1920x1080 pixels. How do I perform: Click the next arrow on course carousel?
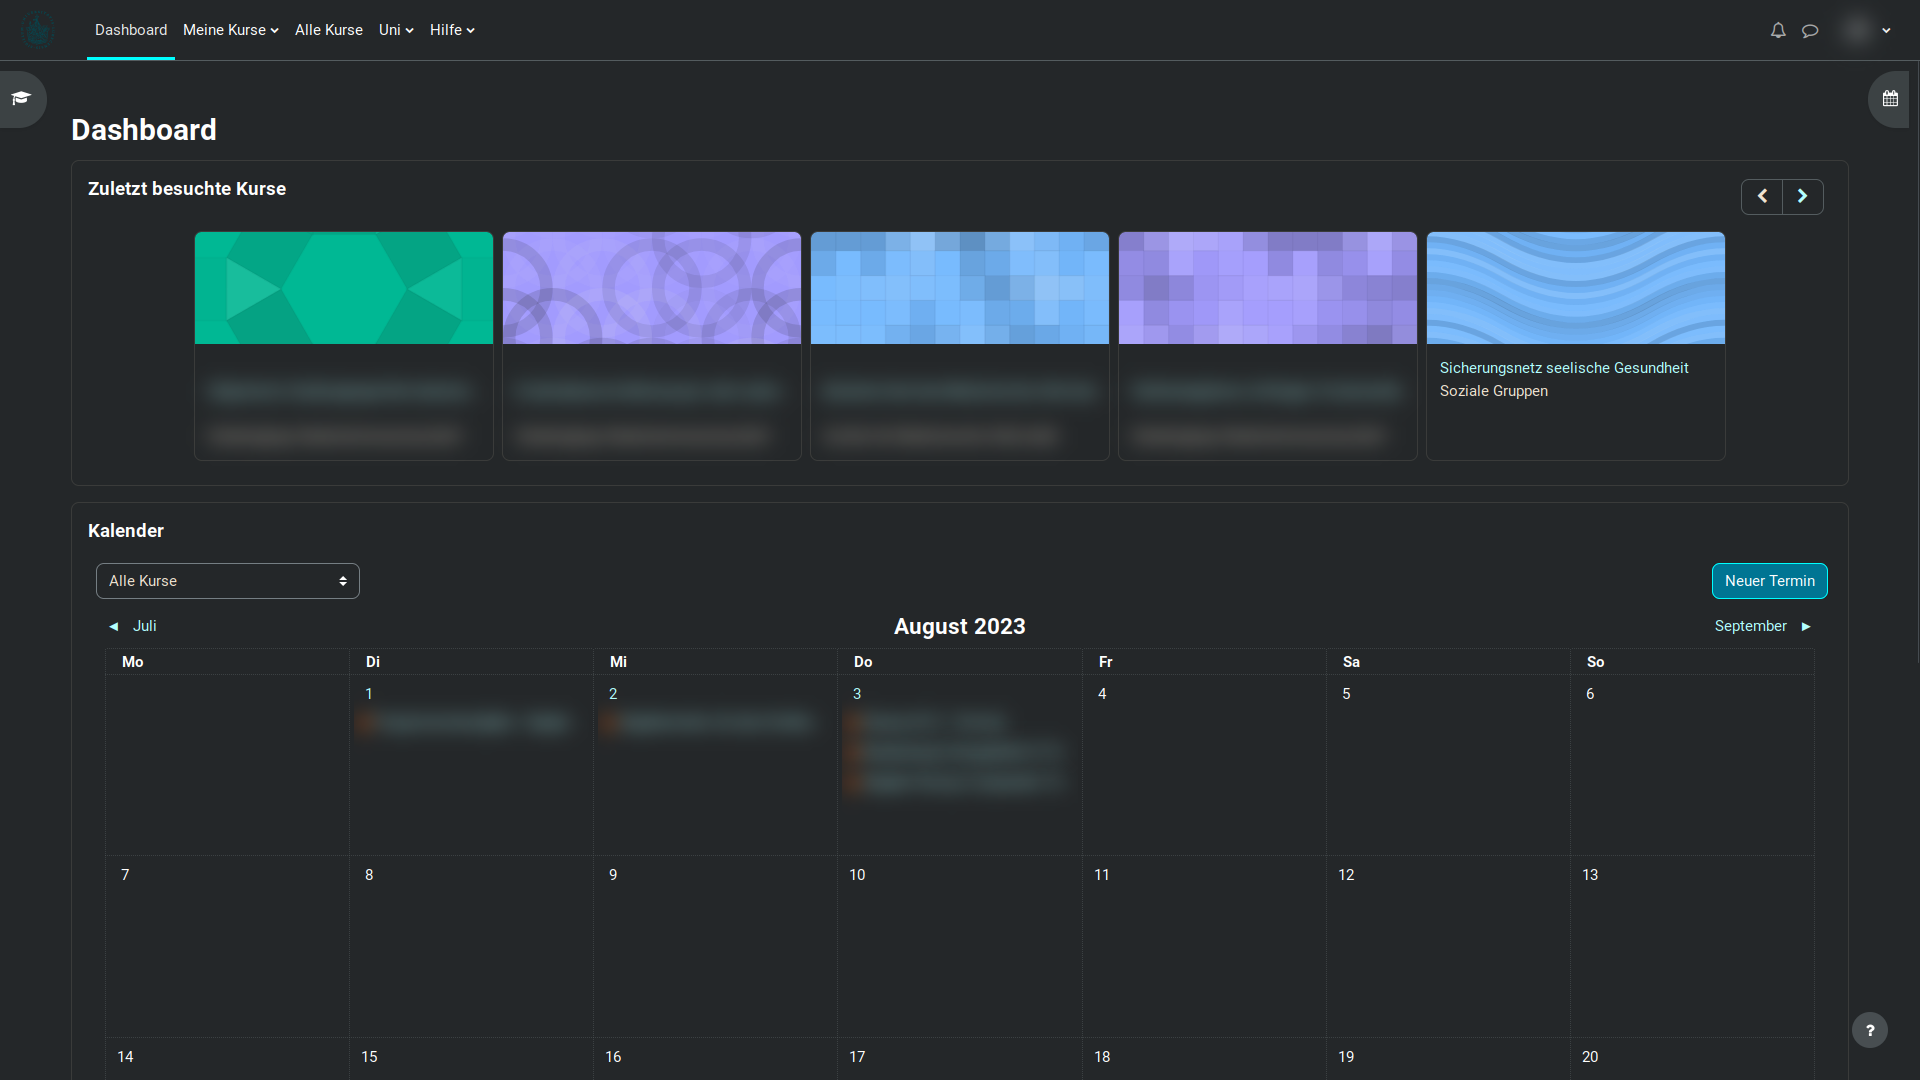coord(1803,196)
